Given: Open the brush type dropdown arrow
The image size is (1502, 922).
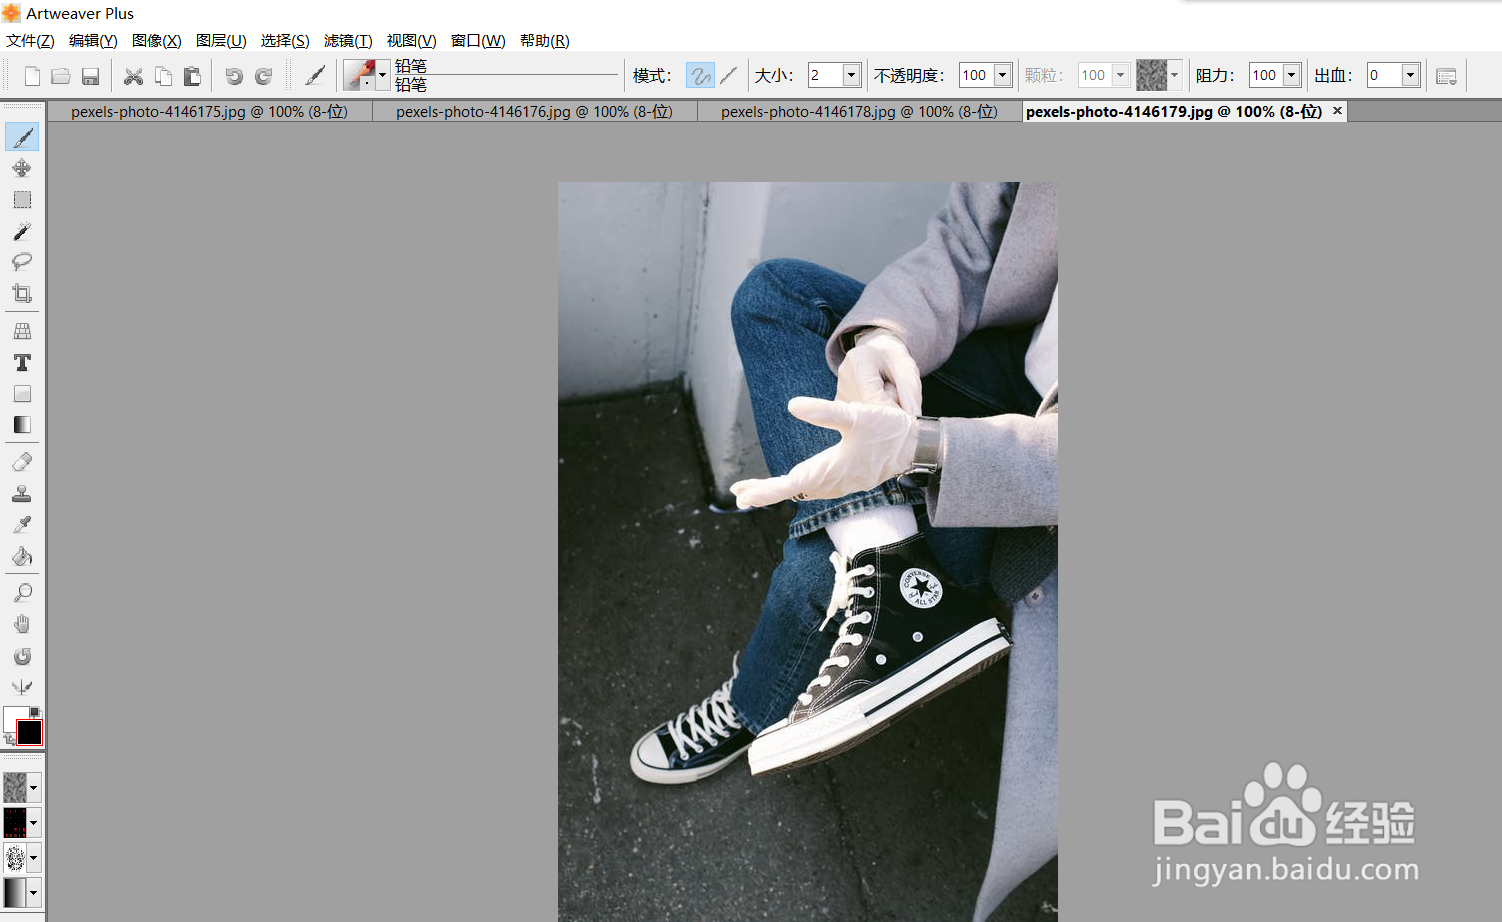Looking at the screenshot, I should pyautogui.click(x=382, y=75).
